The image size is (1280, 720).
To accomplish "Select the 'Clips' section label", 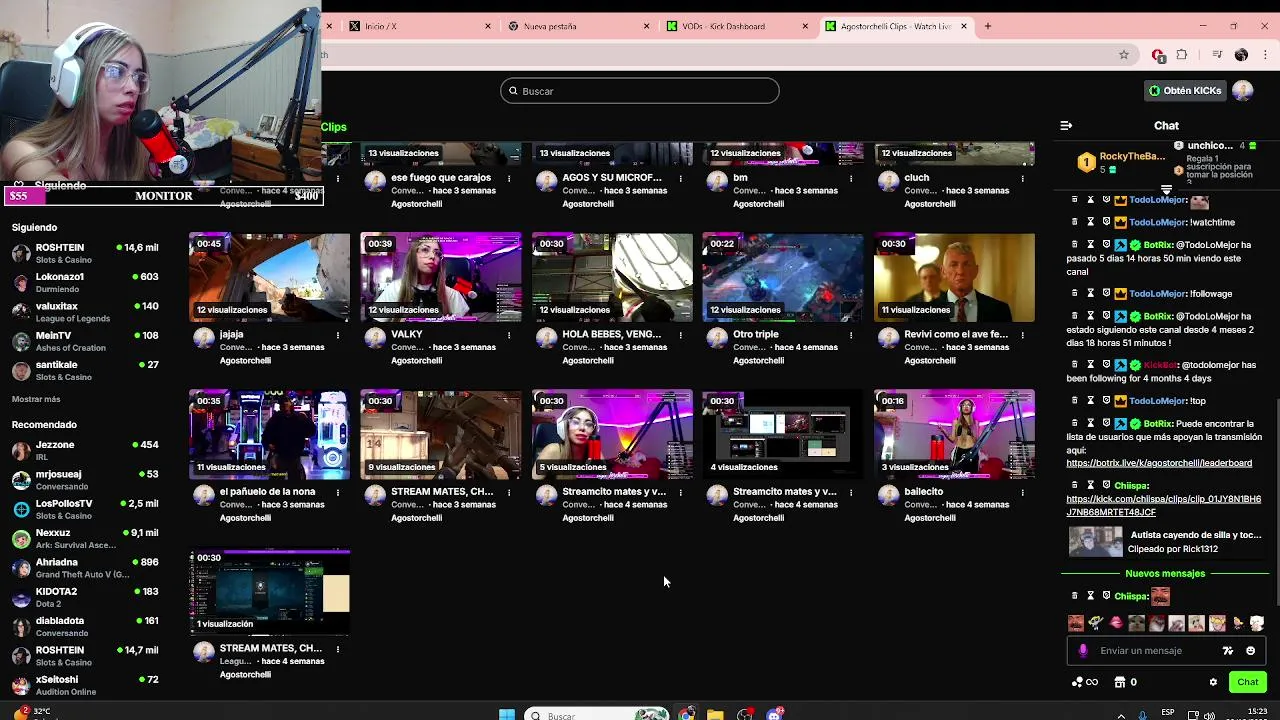I will [x=334, y=127].
